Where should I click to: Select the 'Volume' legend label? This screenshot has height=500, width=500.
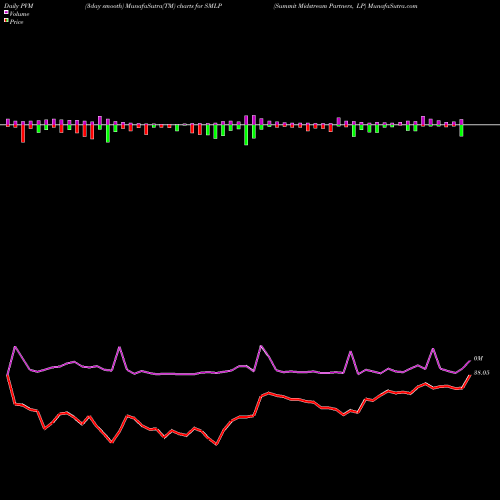19,14
